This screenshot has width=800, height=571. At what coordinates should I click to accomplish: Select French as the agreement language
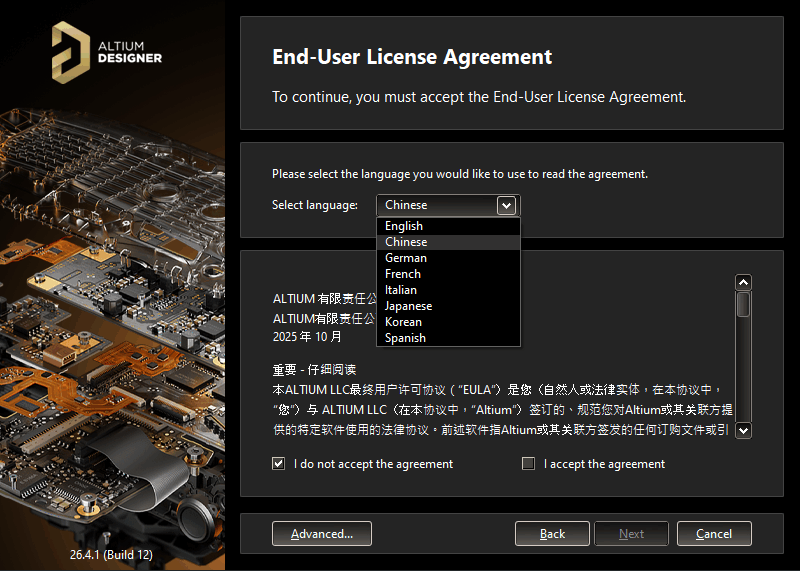(403, 274)
